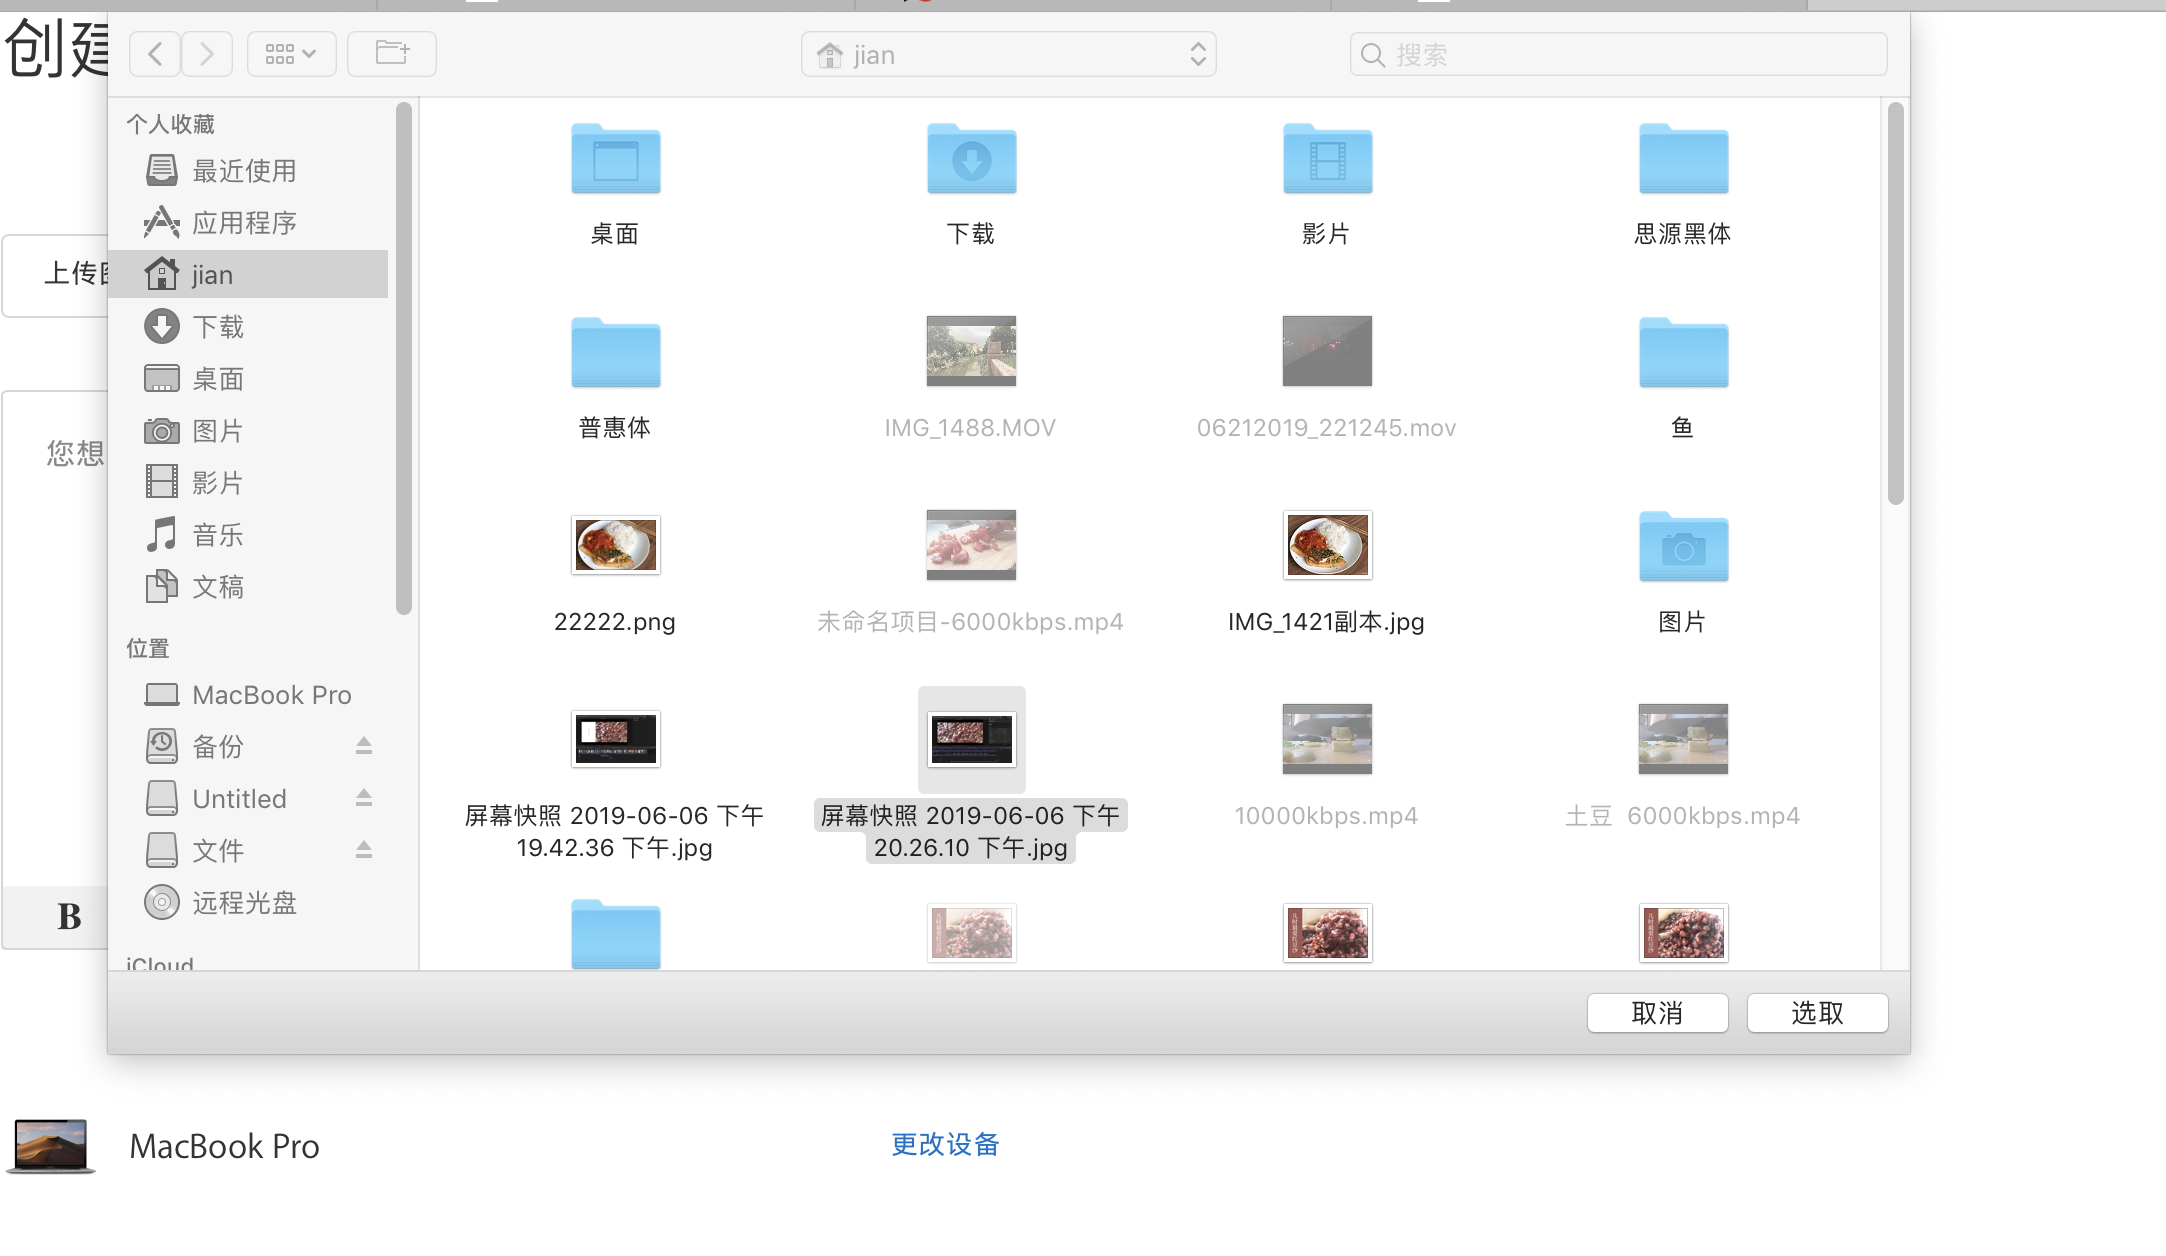Create a new folder via toolbar icon
This screenshot has height=1256, width=2166.
point(391,54)
